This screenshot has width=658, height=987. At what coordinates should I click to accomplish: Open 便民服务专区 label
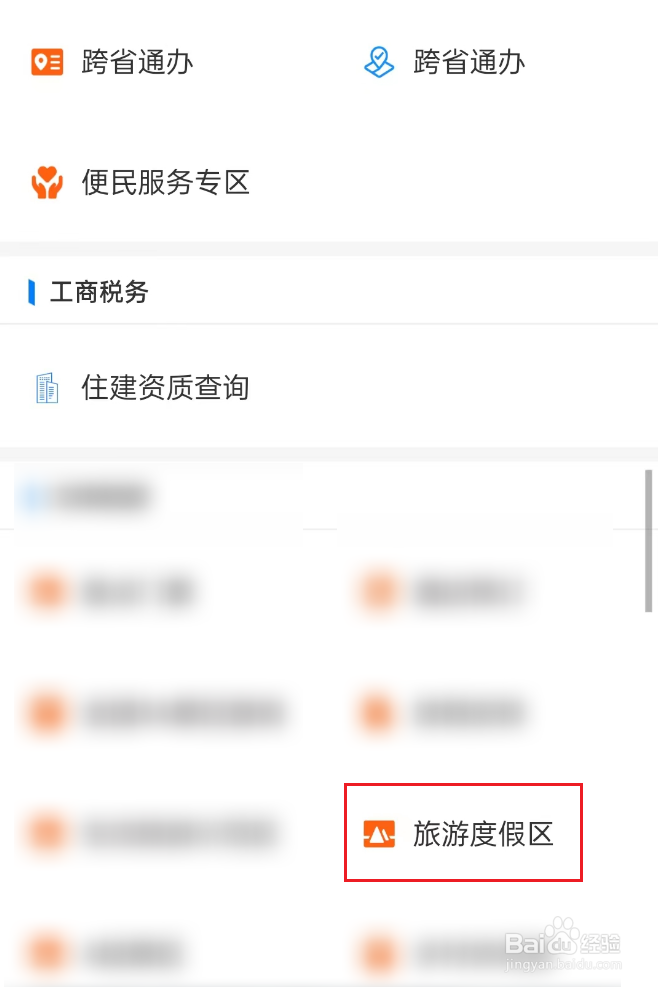coord(166,183)
